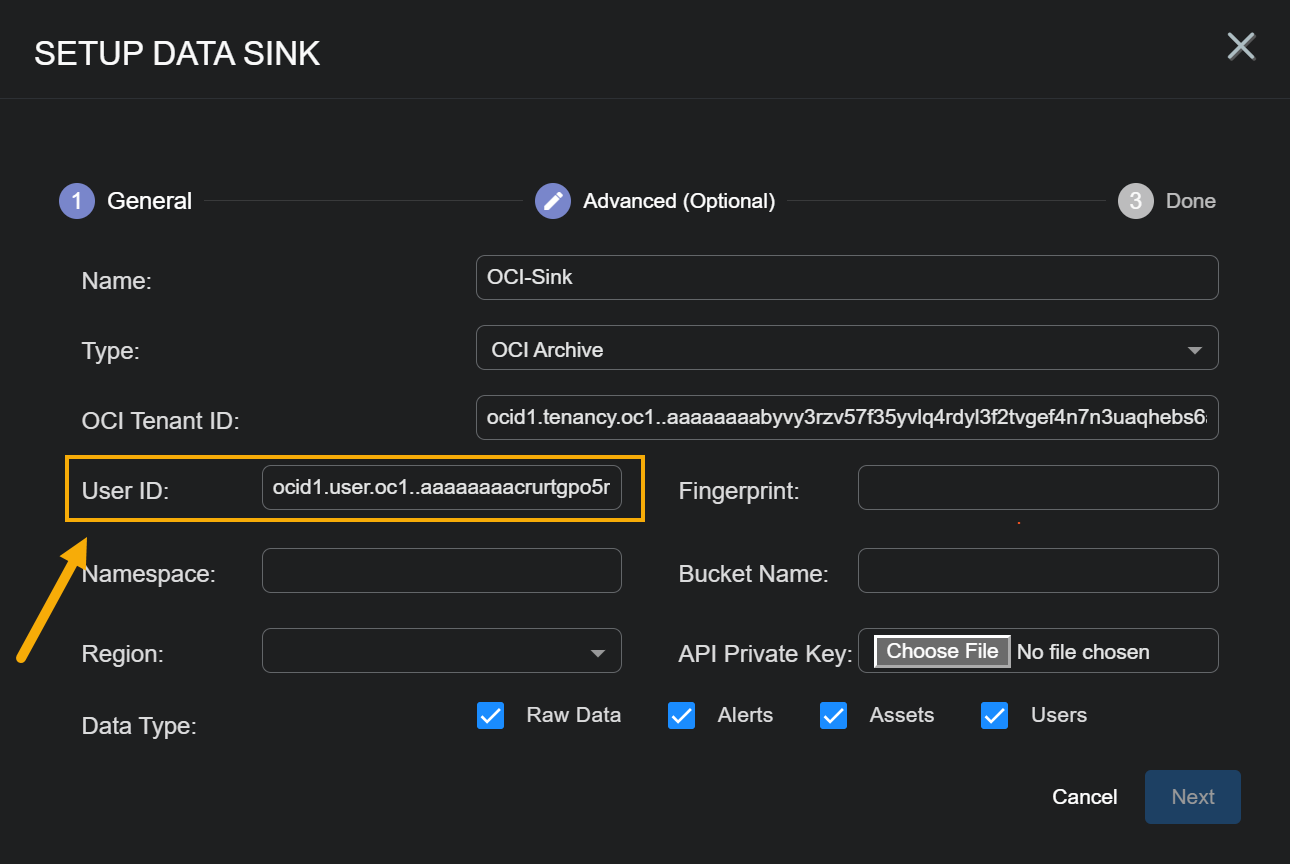Click the step 1 General circle icon
The width and height of the screenshot is (1290, 864).
click(76, 201)
